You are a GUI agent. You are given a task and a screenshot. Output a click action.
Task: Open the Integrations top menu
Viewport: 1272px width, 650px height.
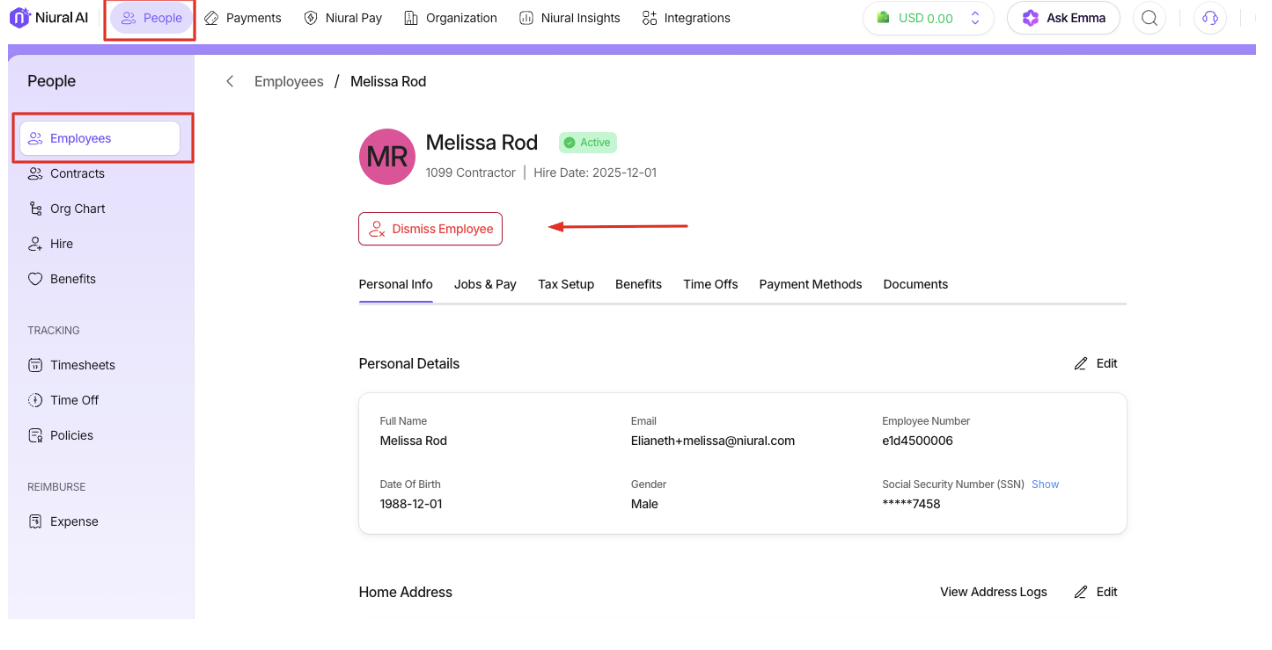click(x=686, y=18)
